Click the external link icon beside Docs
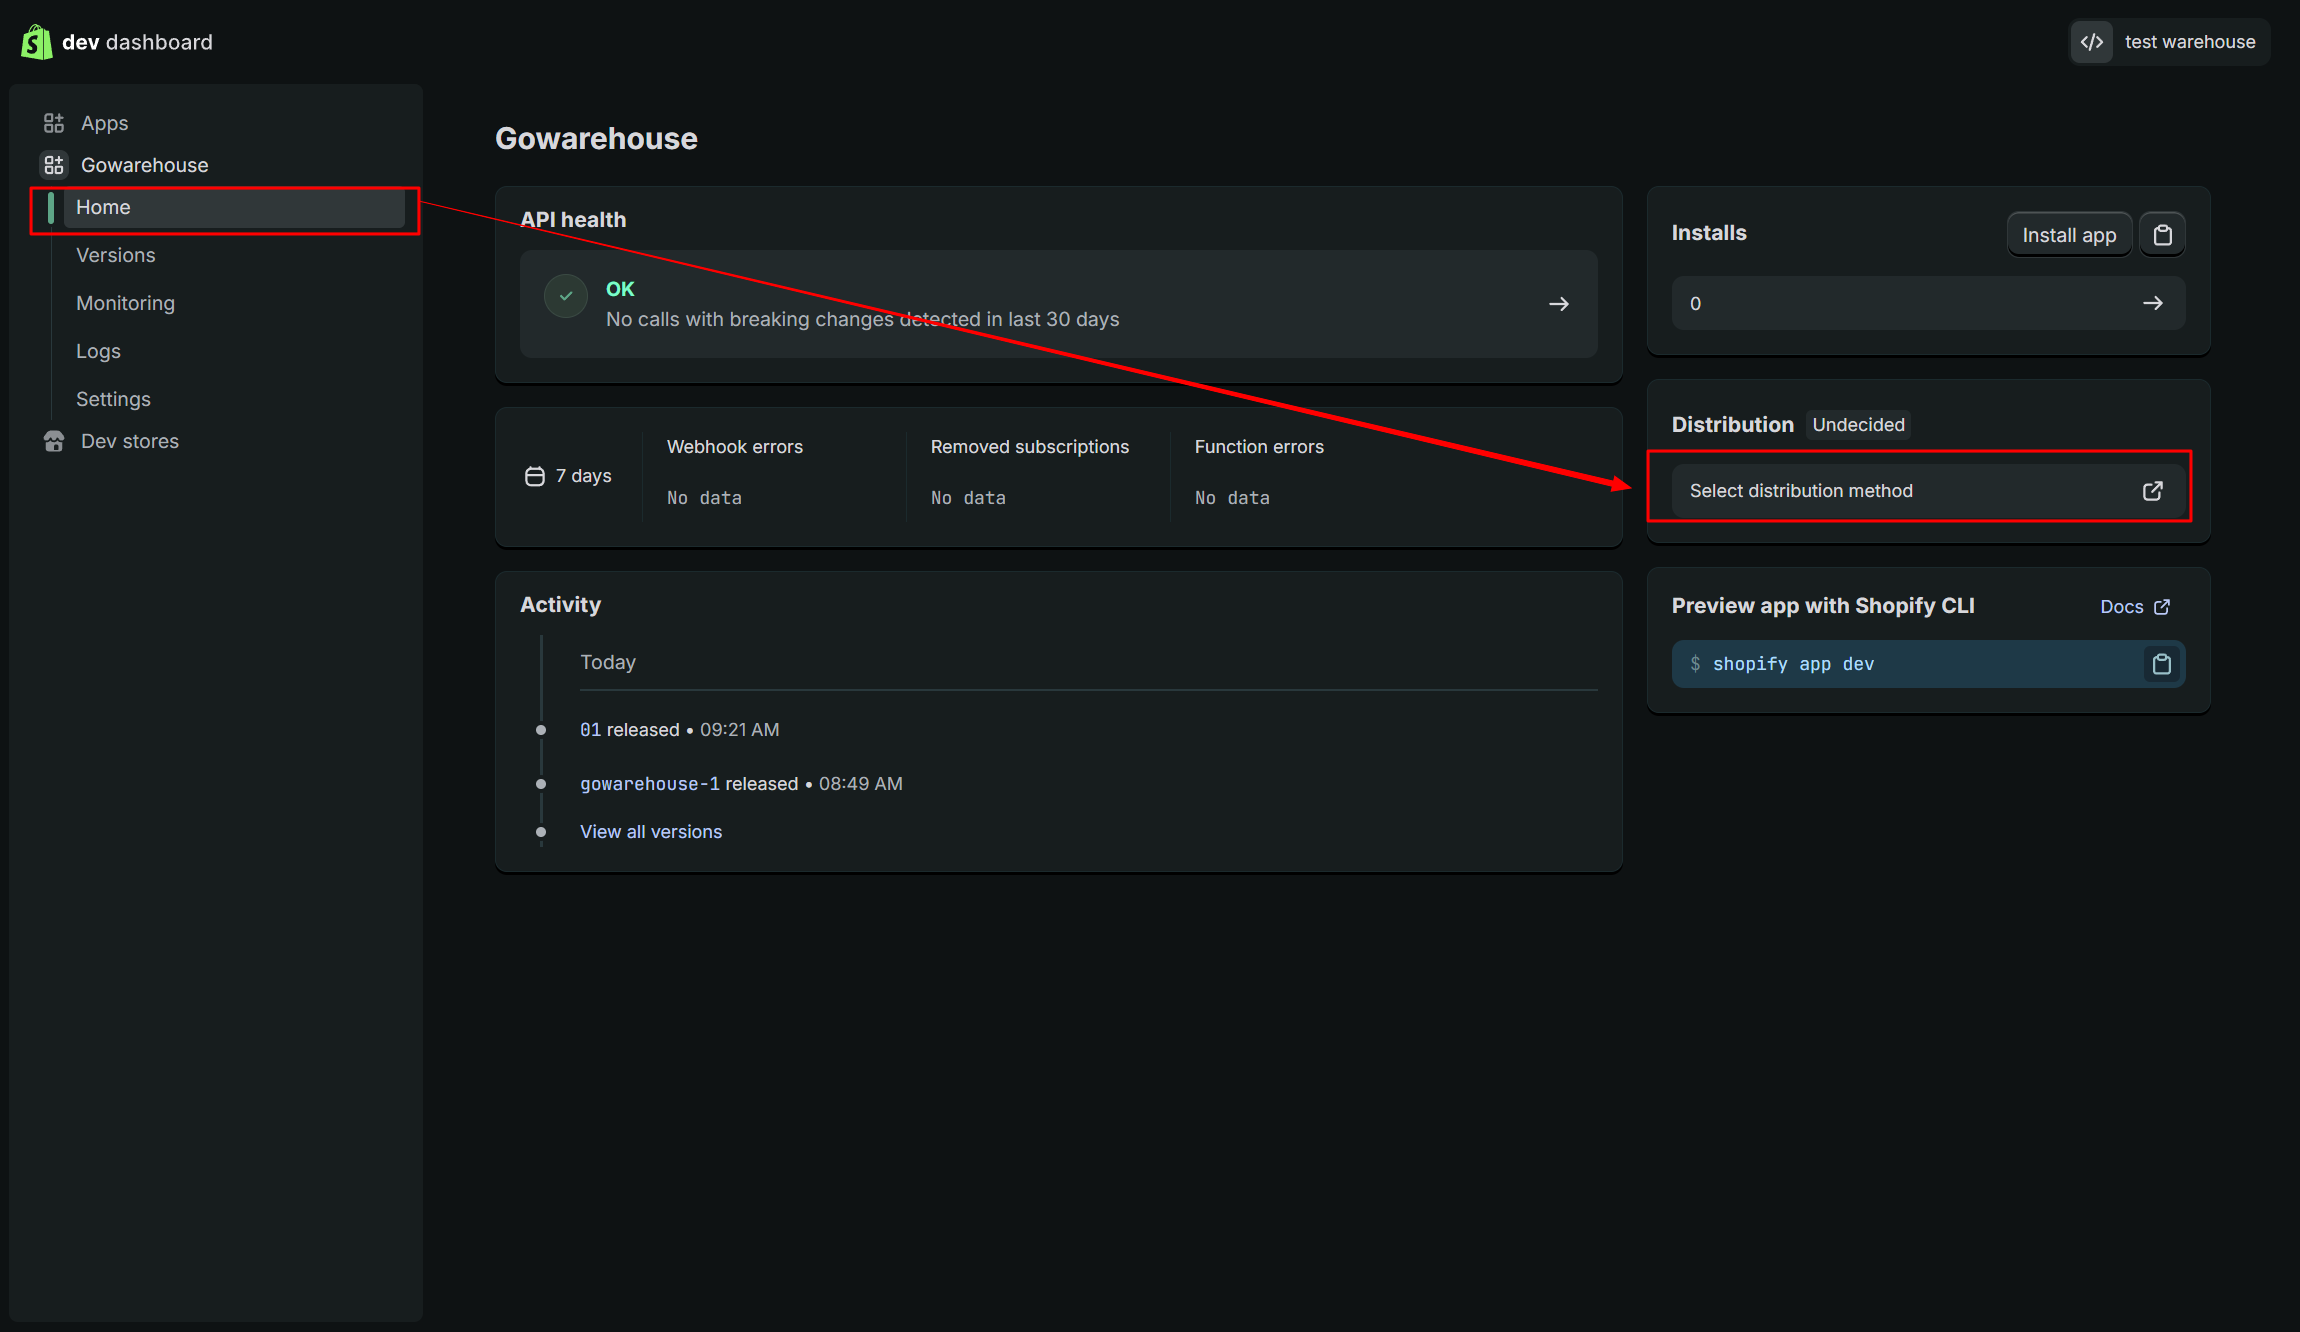The height and width of the screenshot is (1332, 2300). [2162, 607]
